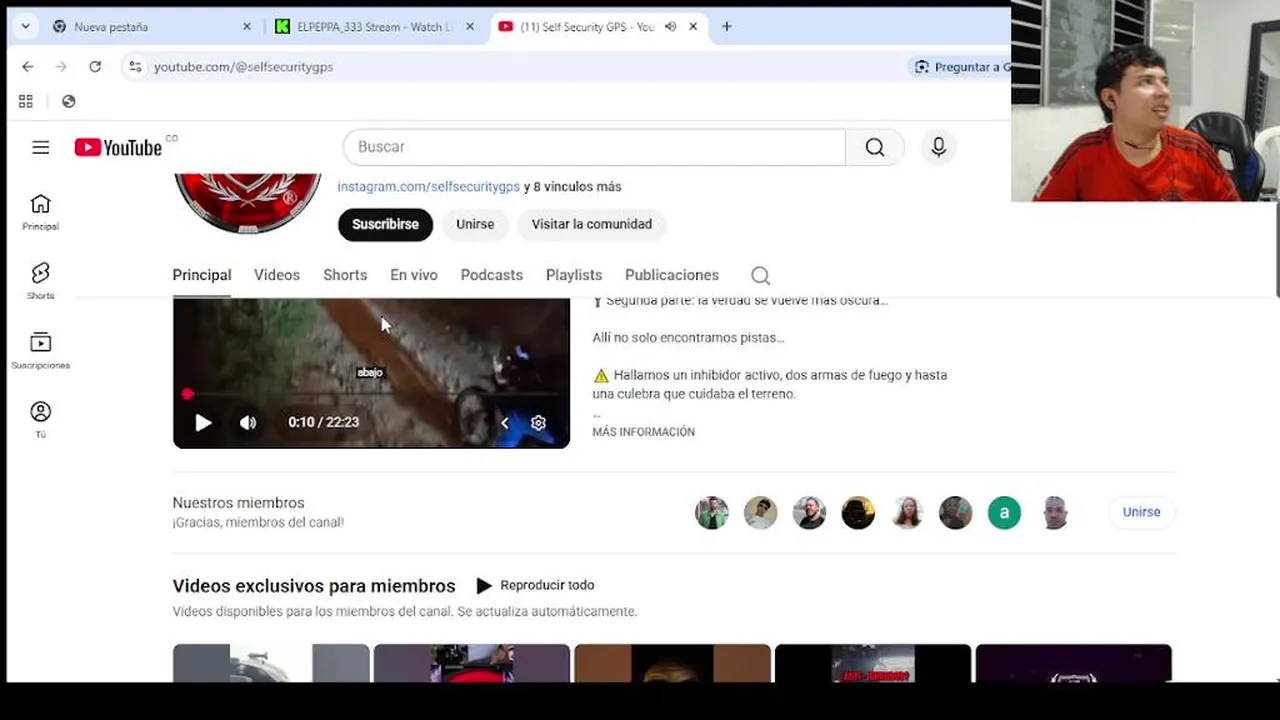Screen dimensions: 1280x720
Task: Click the Buscar search field
Action: (x=594, y=147)
